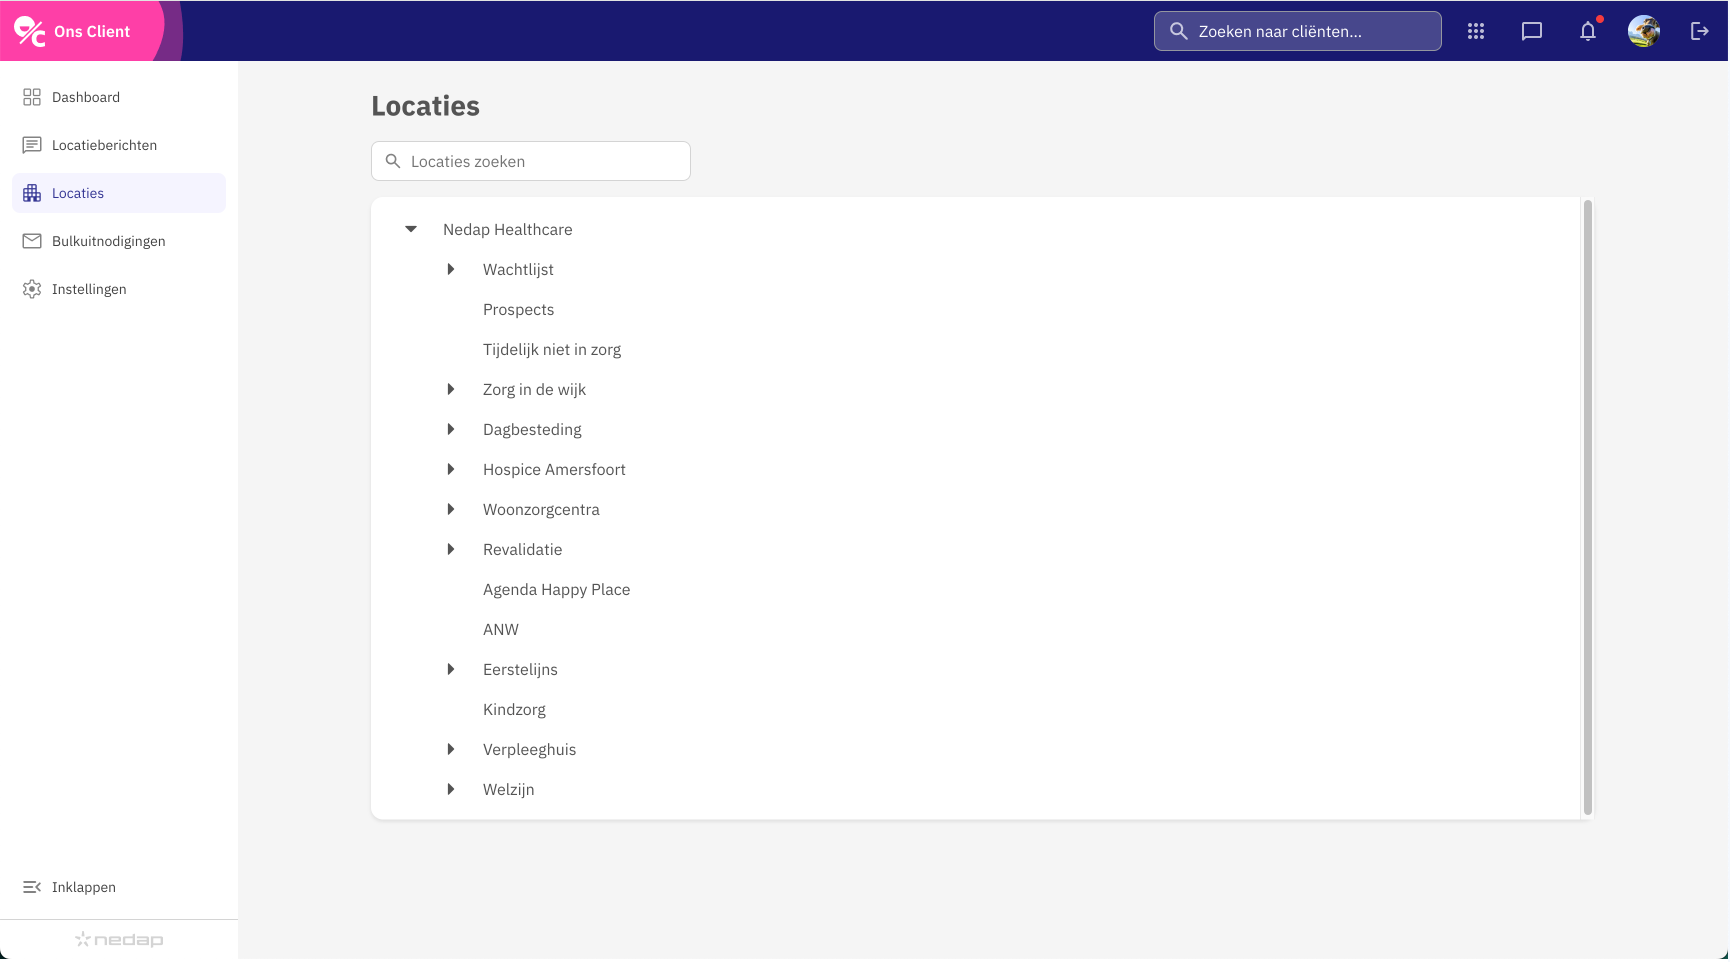Click Inklappen to collapse the sidebar

119,887
